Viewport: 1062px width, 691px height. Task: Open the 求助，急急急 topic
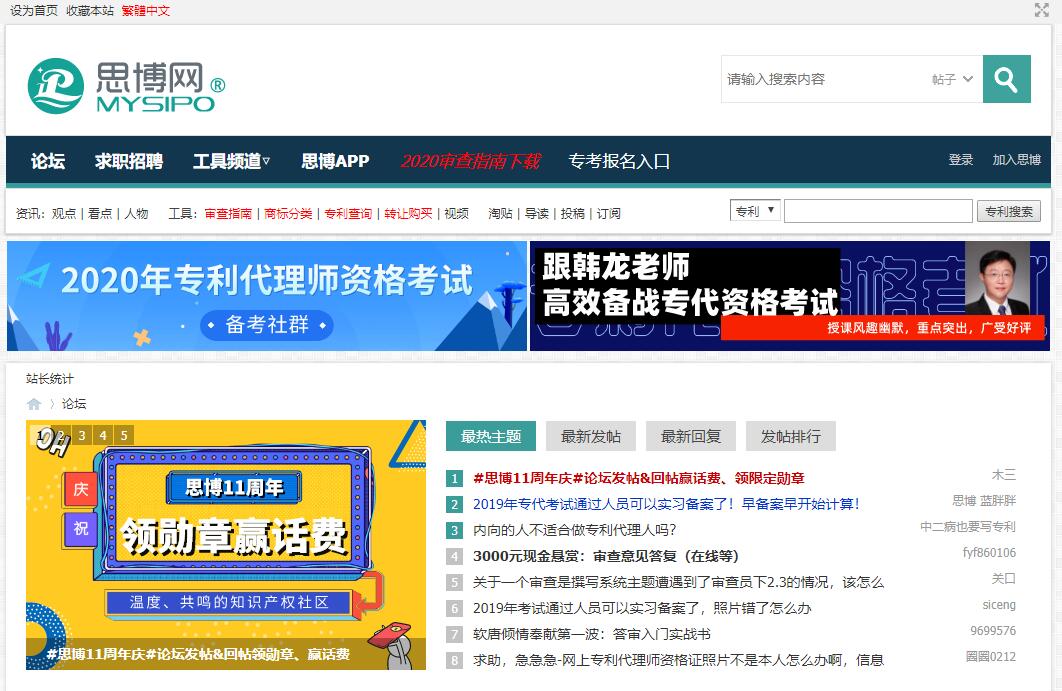tap(679, 660)
